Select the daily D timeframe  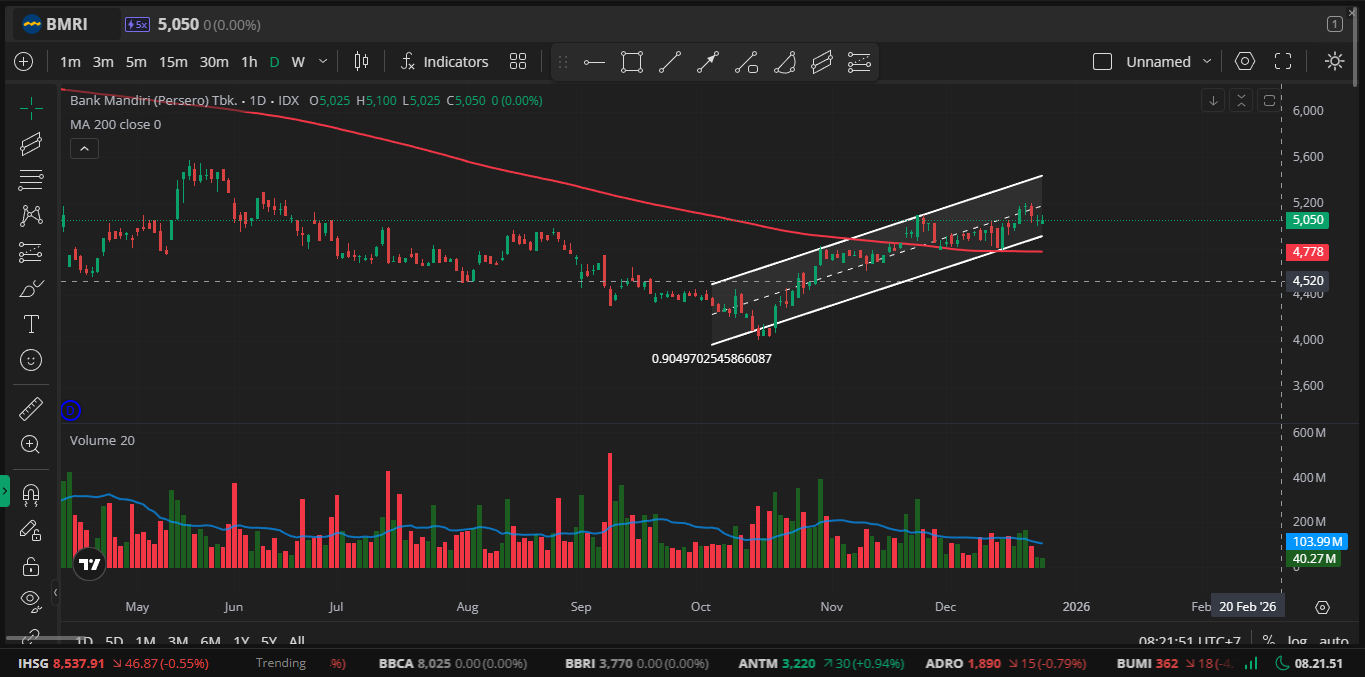[x=274, y=61]
